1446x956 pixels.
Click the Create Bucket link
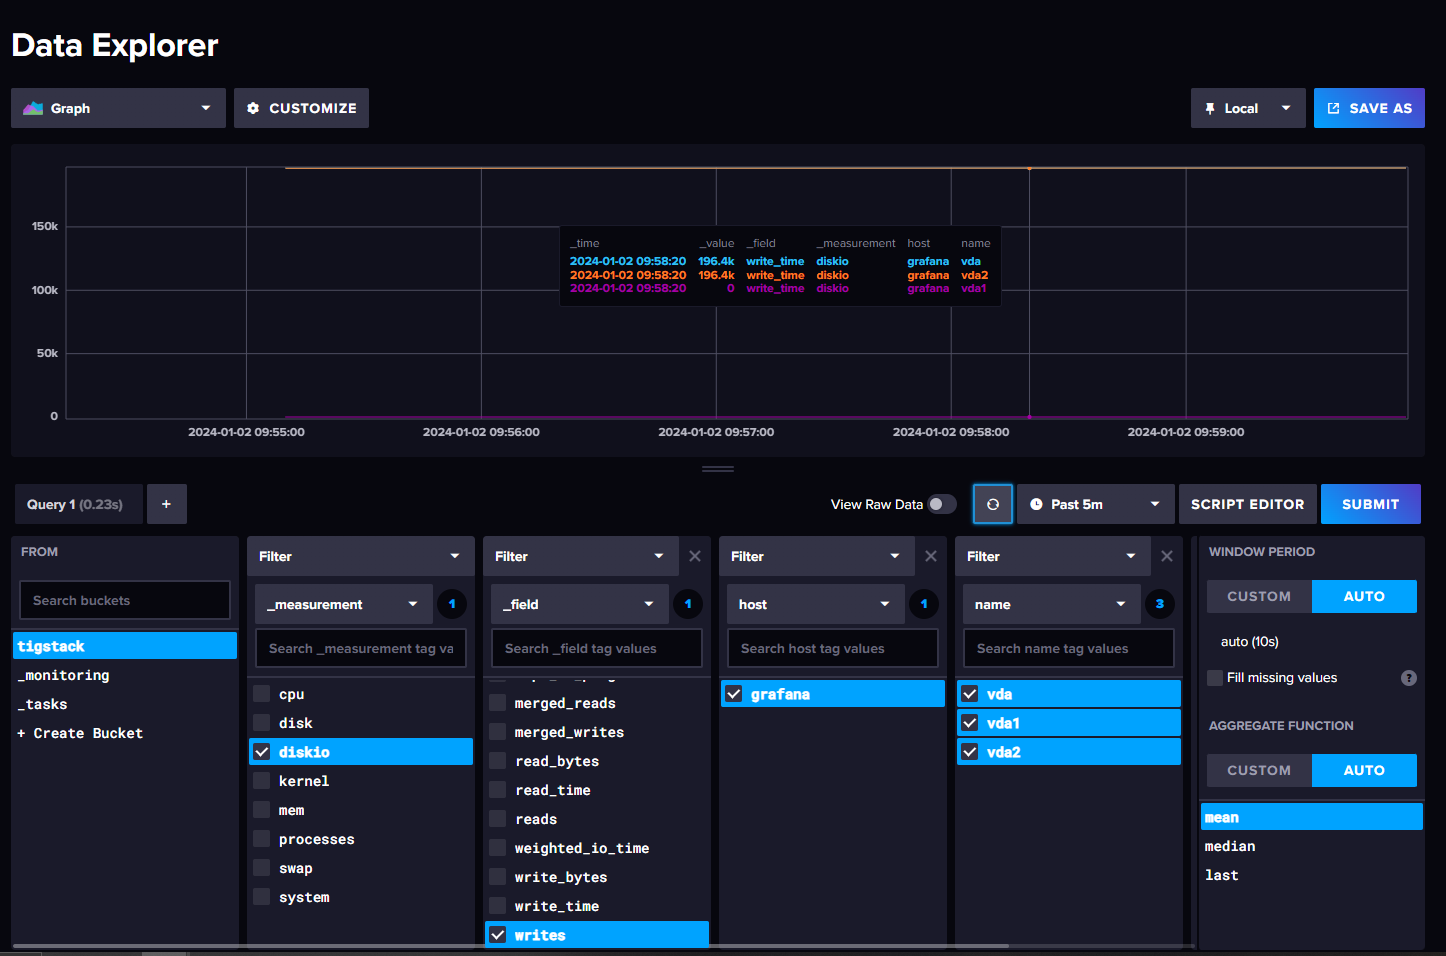pos(80,732)
